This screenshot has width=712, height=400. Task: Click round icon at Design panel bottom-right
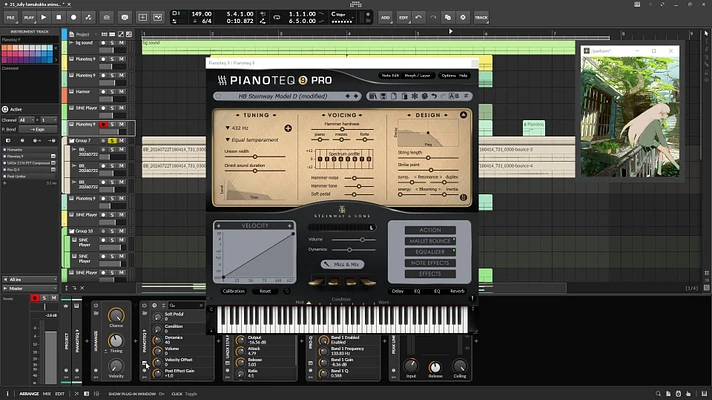point(463,198)
